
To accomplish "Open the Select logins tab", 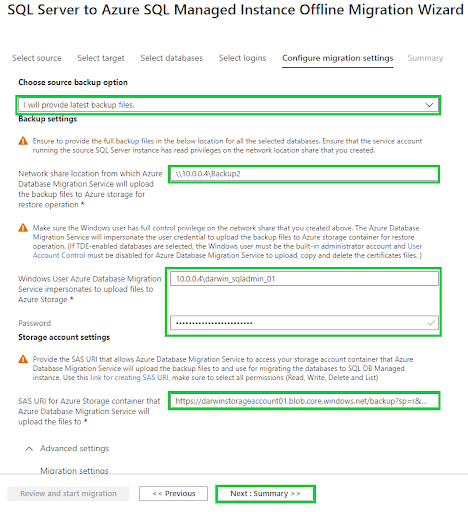I will pyautogui.click(x=242, y=58).
